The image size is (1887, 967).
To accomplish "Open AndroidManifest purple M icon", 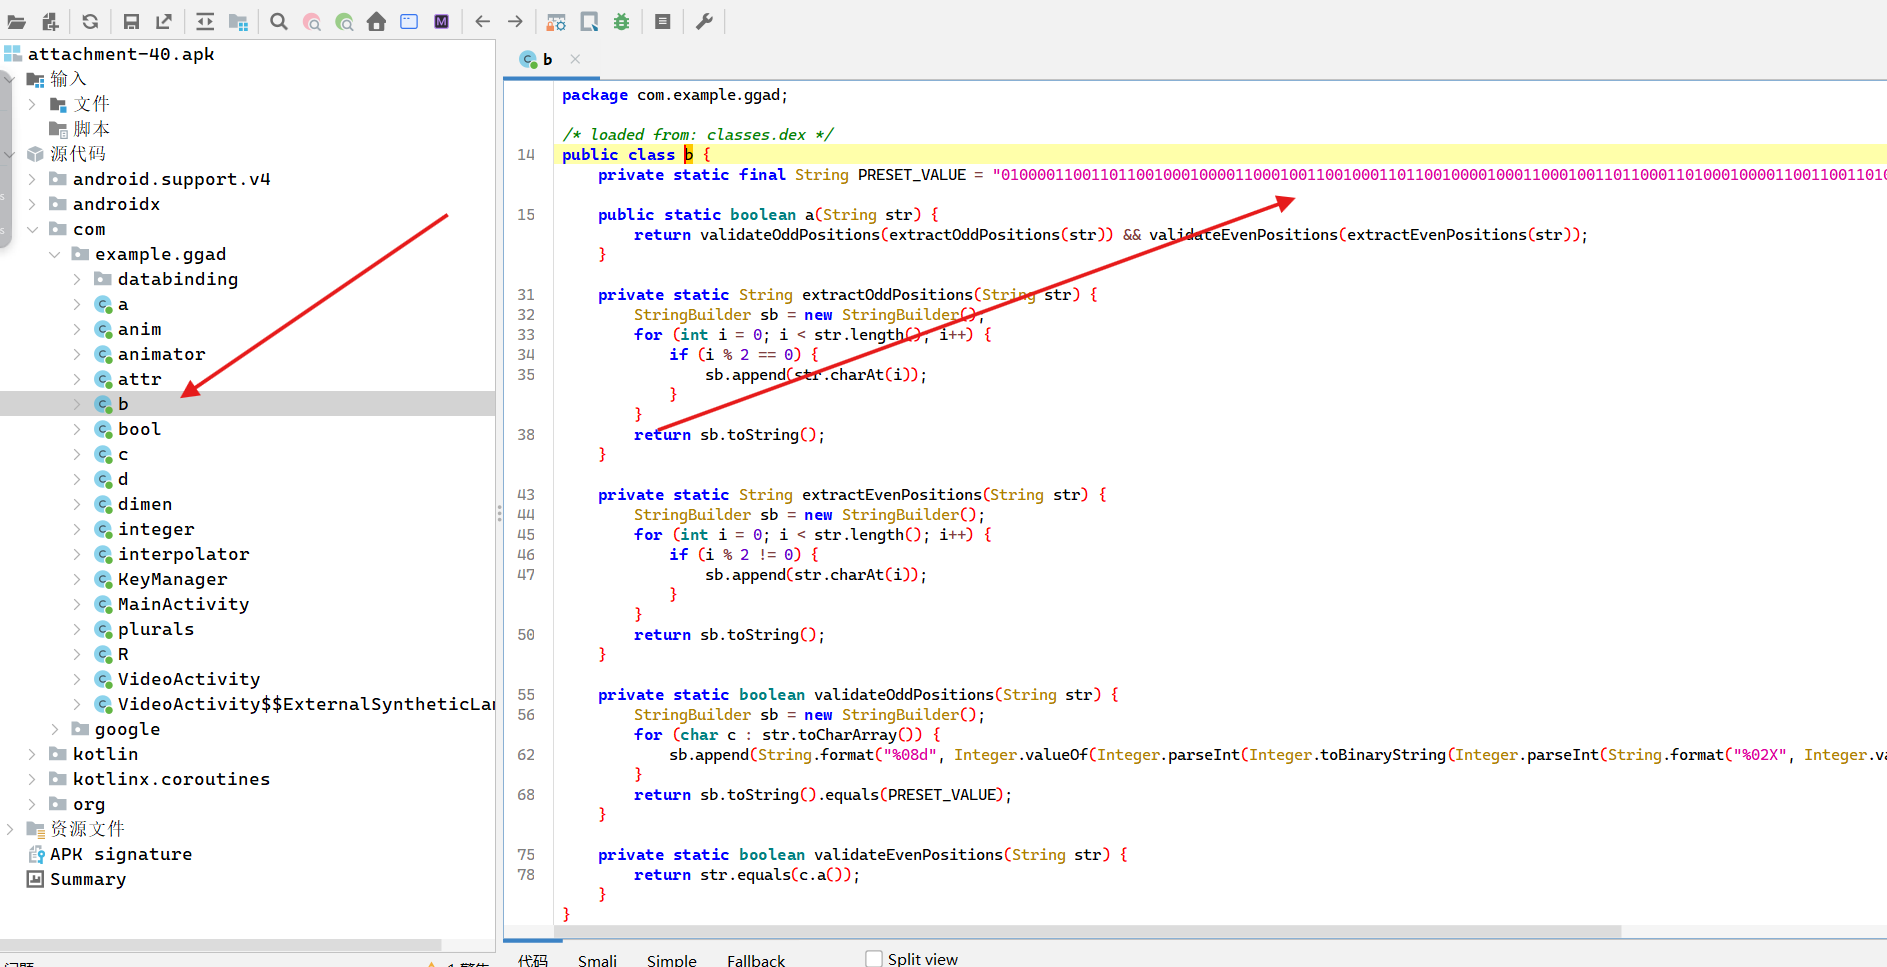I will (x=442, y=21).
